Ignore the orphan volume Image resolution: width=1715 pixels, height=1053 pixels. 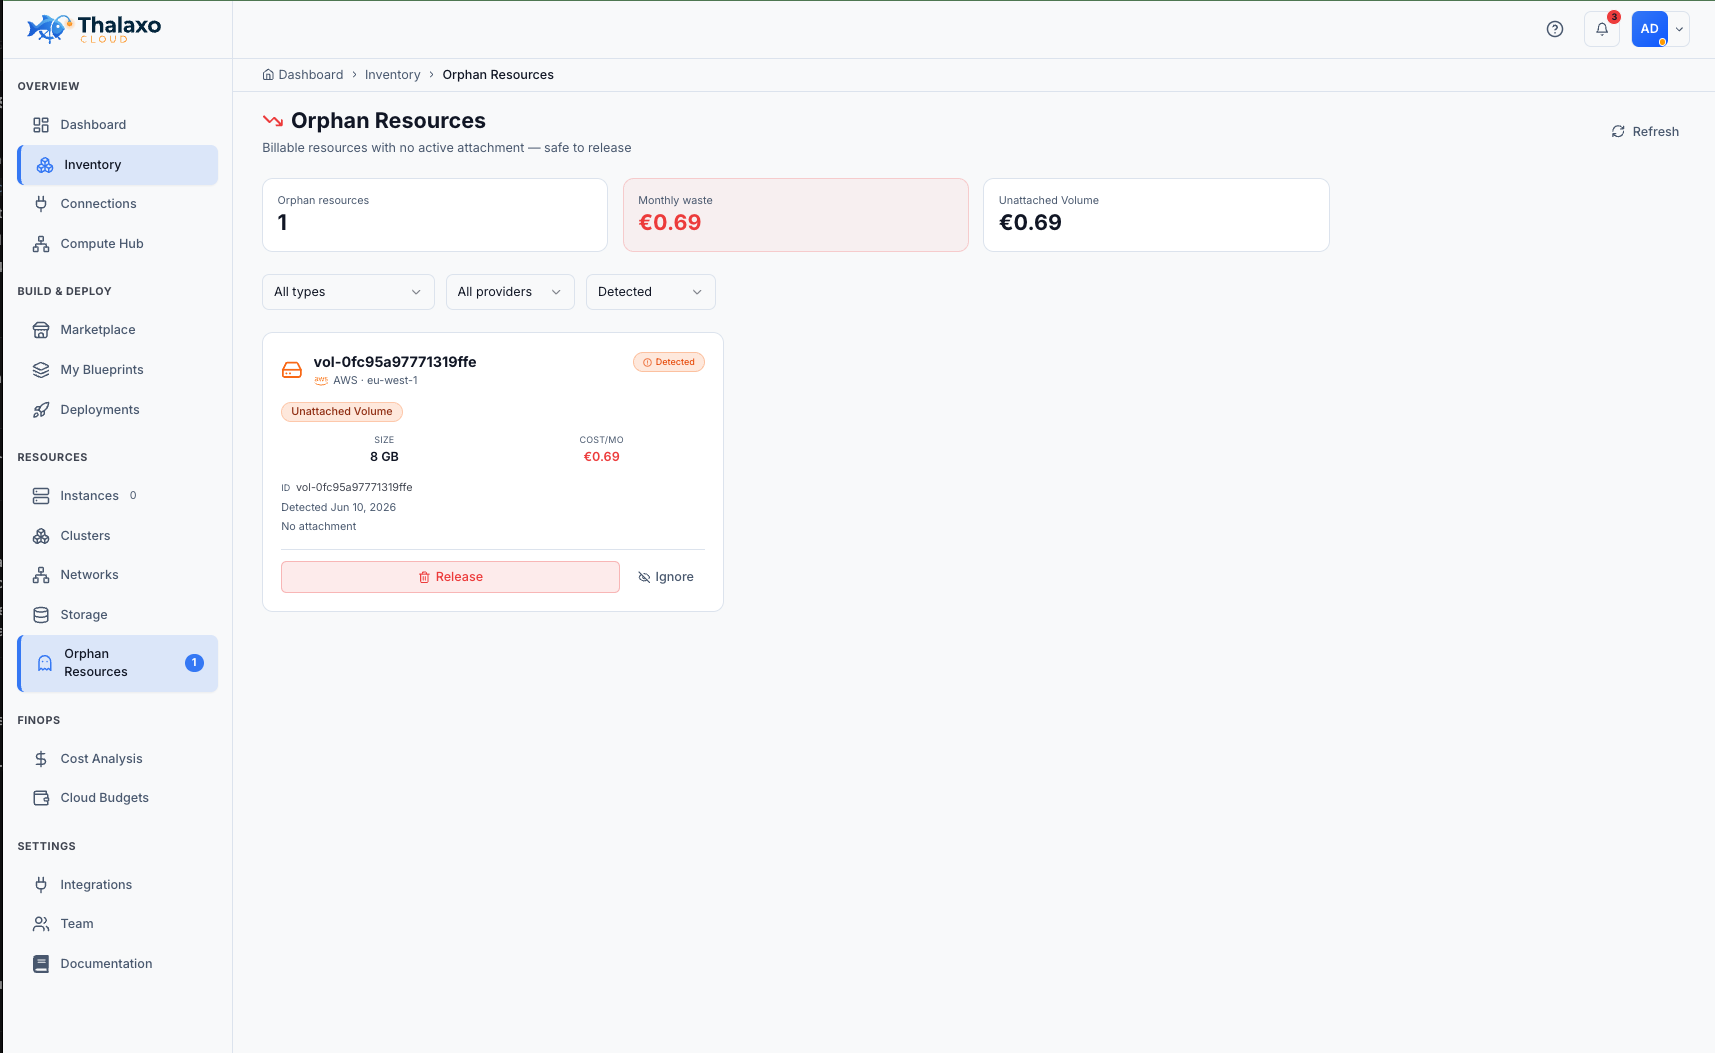point(666,577)
